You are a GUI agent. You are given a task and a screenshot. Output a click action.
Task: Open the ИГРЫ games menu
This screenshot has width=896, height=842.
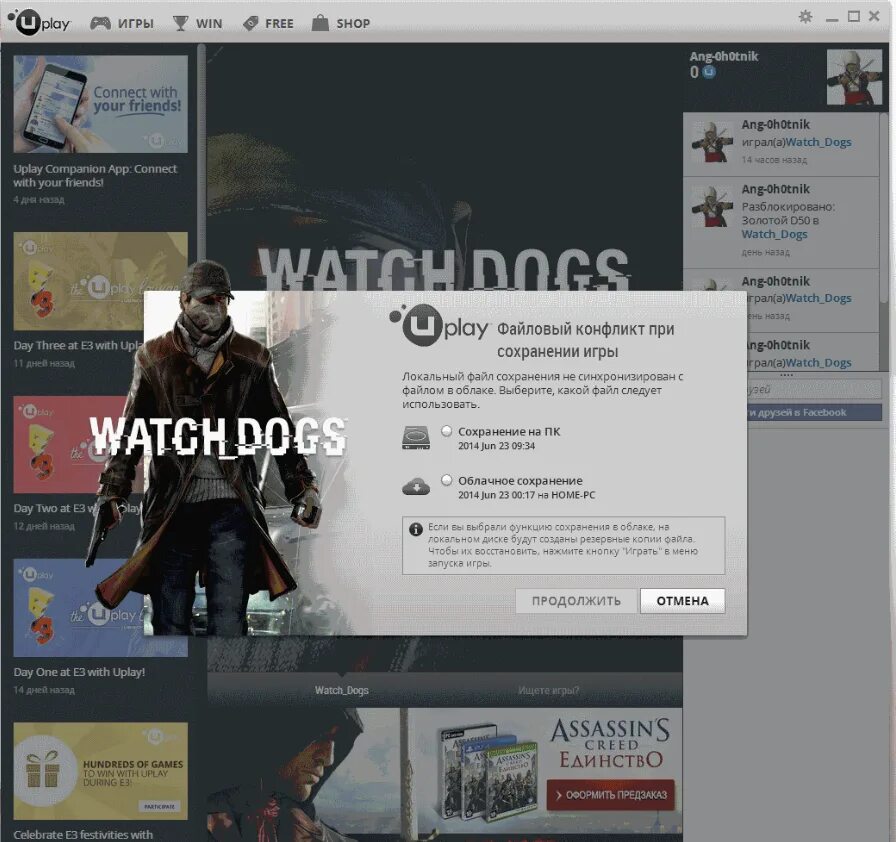pyautogui.click(x=135, y=23)
